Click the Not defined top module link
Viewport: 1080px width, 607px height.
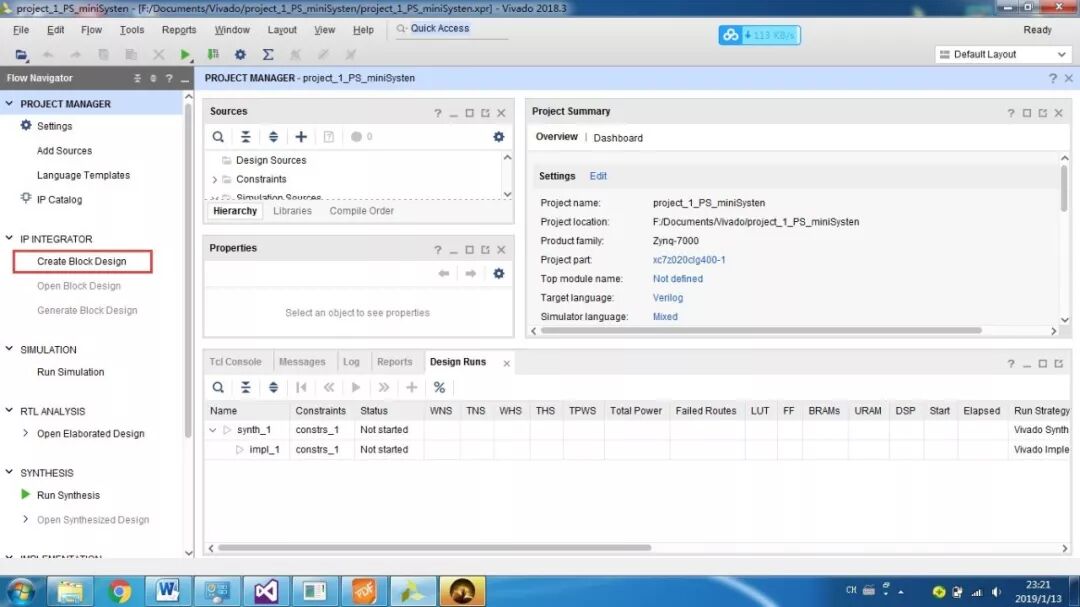point(678,279)
